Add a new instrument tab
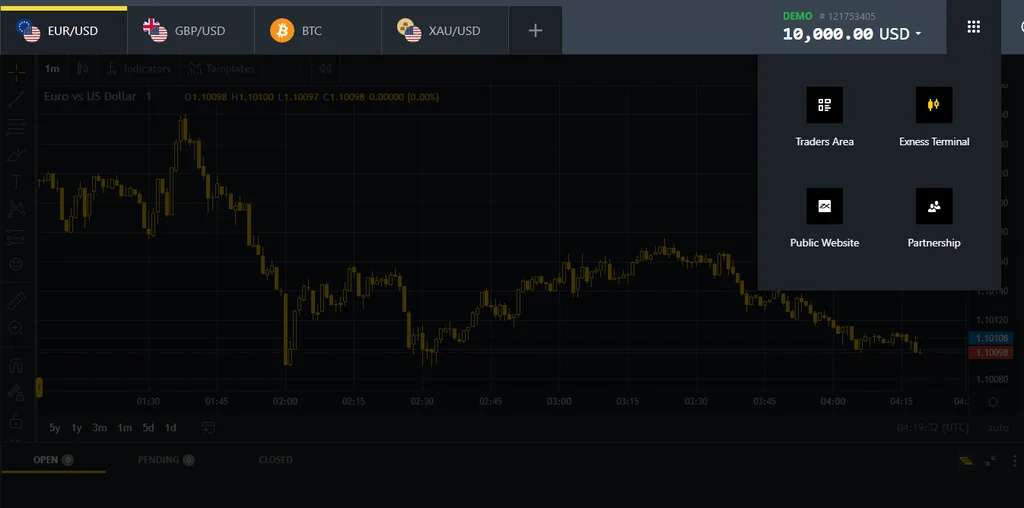The image size is (1024, 508). [x=535, y=31]
